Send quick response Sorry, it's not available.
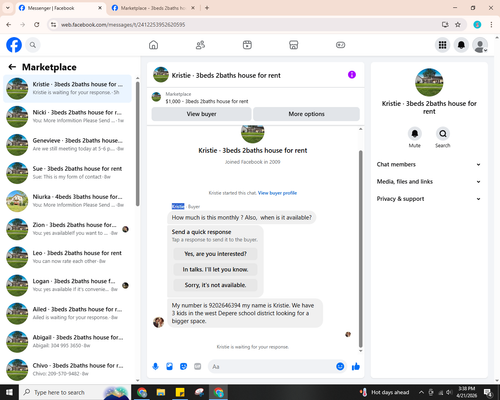Viewport: 500px width, 400px height. click(215, 285)
